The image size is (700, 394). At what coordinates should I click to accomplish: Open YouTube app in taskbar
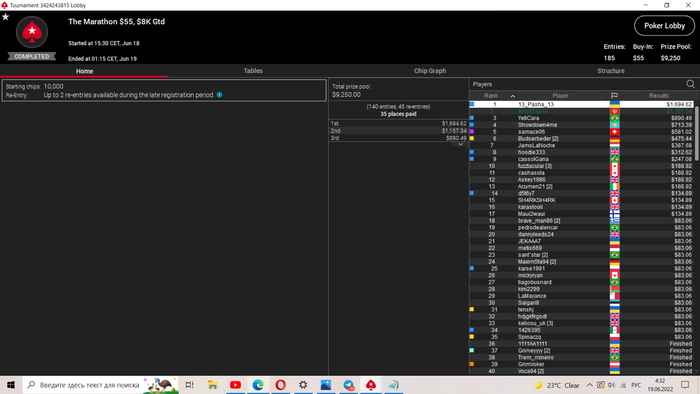point(235,385)
